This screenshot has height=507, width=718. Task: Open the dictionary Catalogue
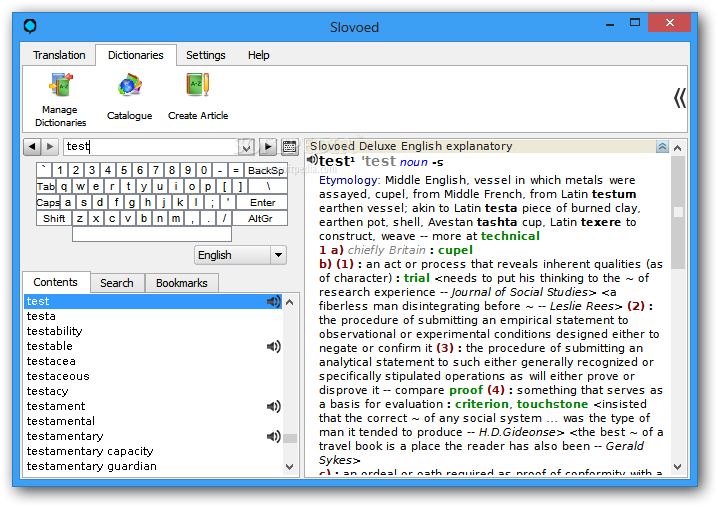coord(130,97)
